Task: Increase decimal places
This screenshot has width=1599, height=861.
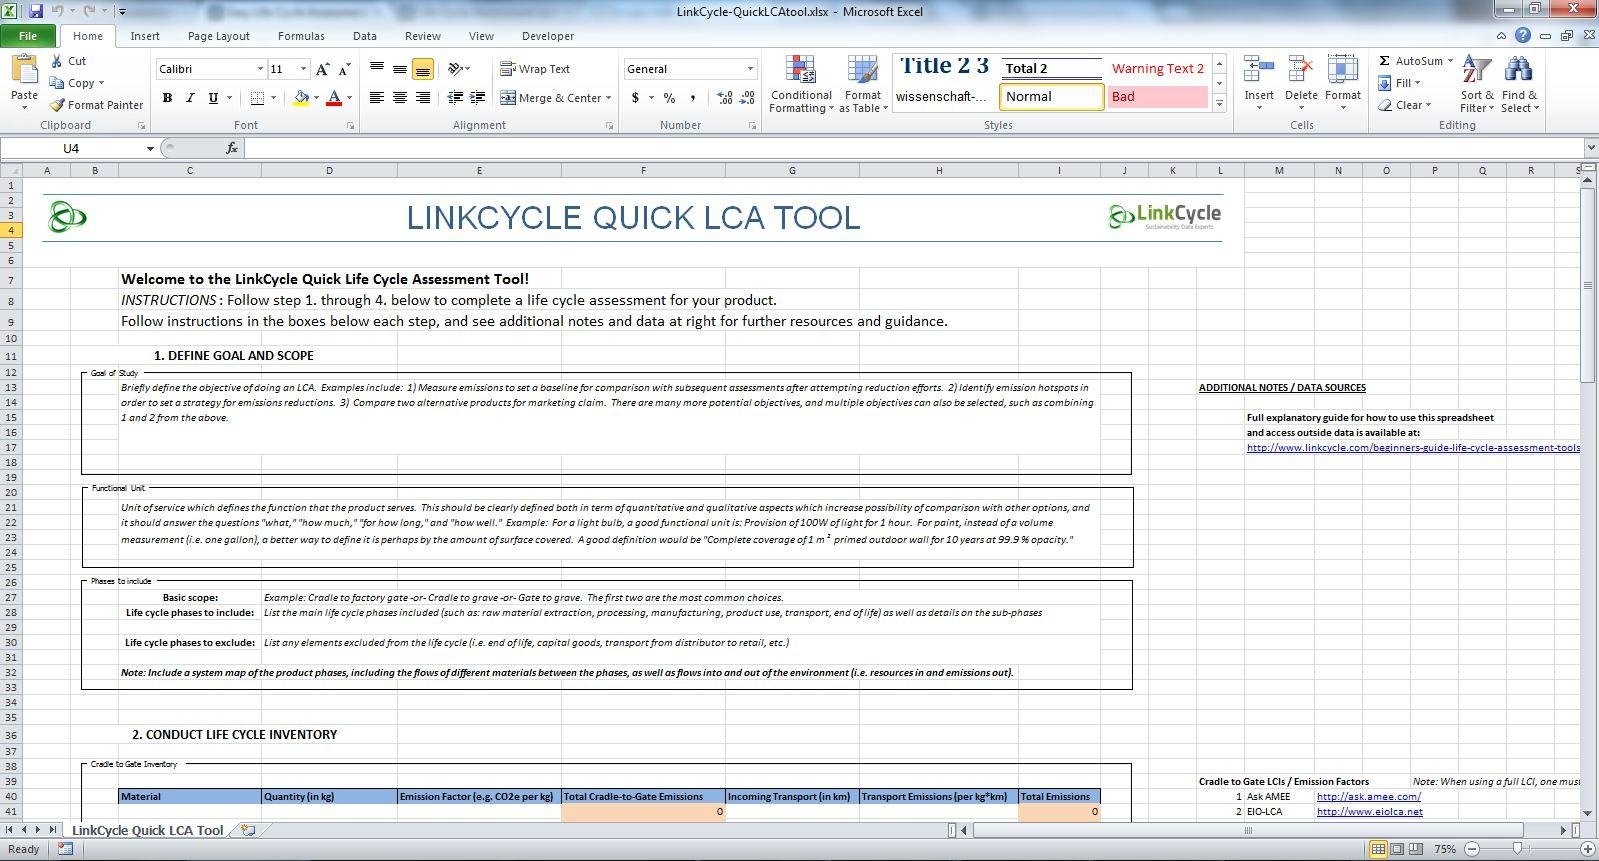Action: pyautogui.click(x=724, y=98)
